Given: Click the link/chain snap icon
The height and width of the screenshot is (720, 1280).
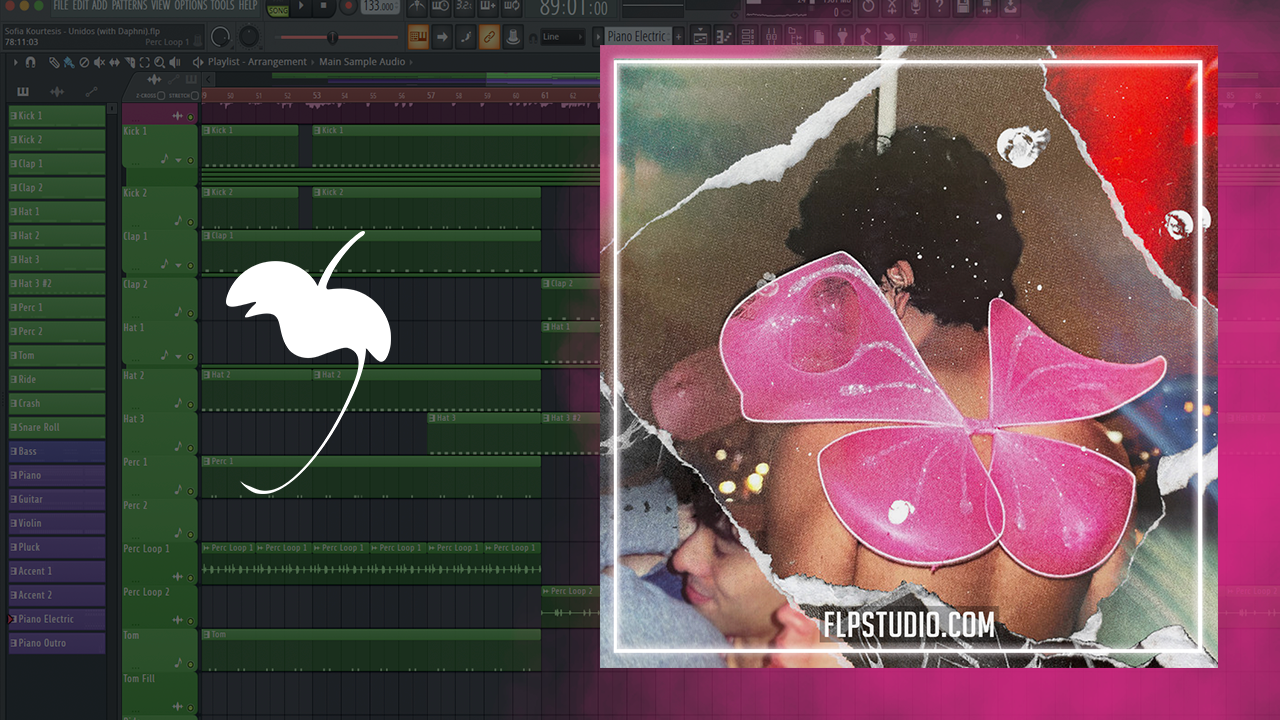Looking at the screenshot, I should [x=489, y=36].
